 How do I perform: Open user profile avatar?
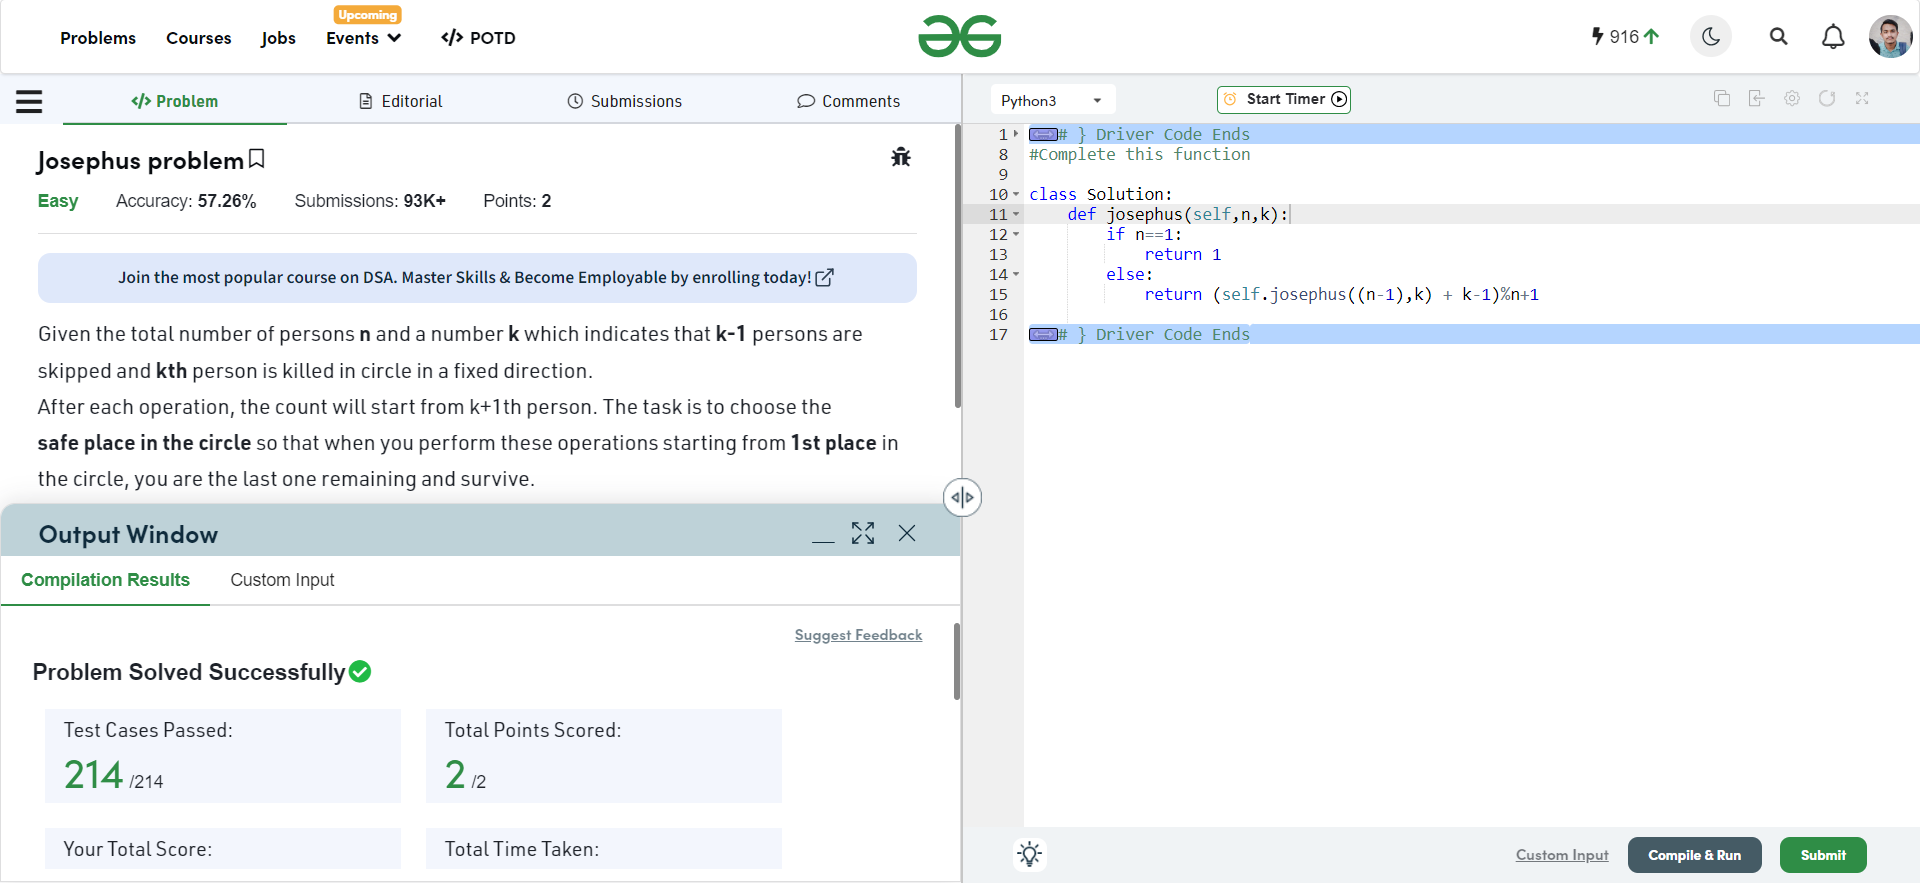pyautogui.click(x=1890, y=37)
